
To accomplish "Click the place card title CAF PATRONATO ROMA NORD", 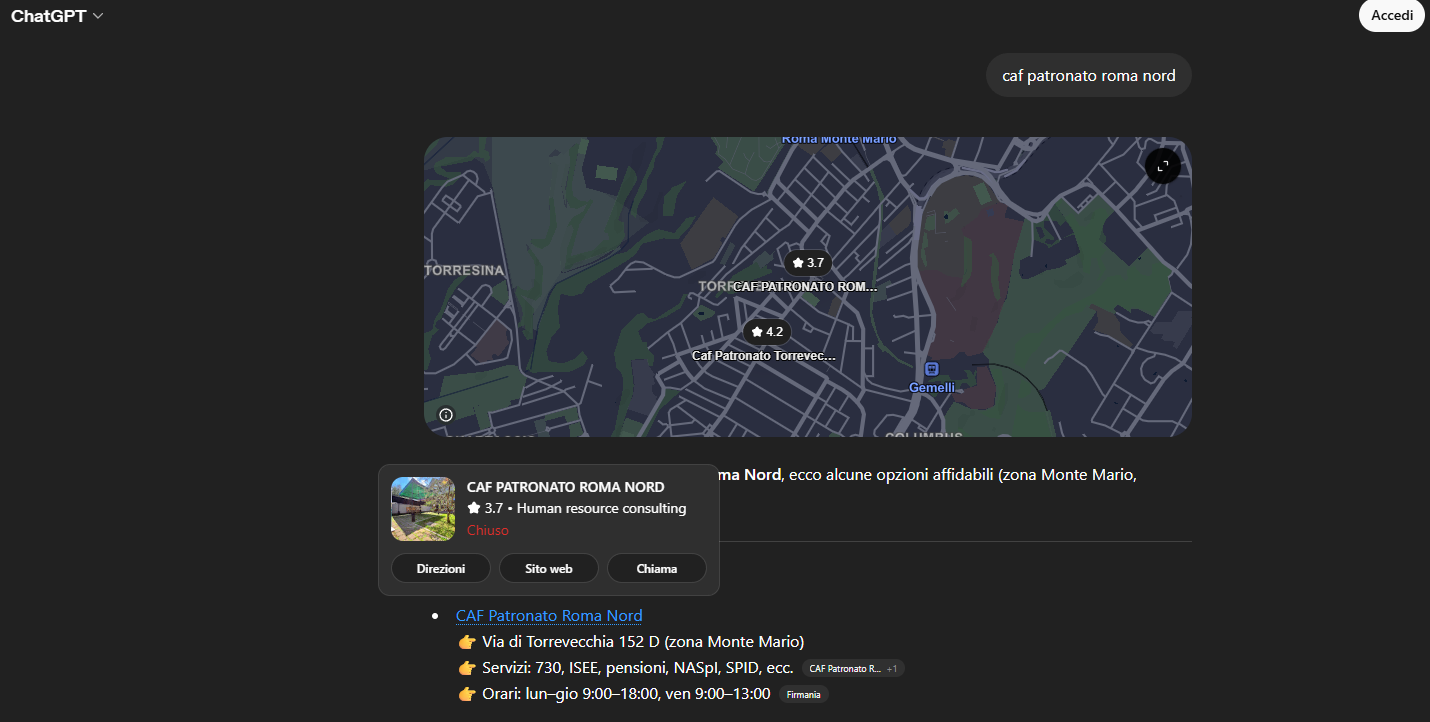I will click(x=565, y=487).
